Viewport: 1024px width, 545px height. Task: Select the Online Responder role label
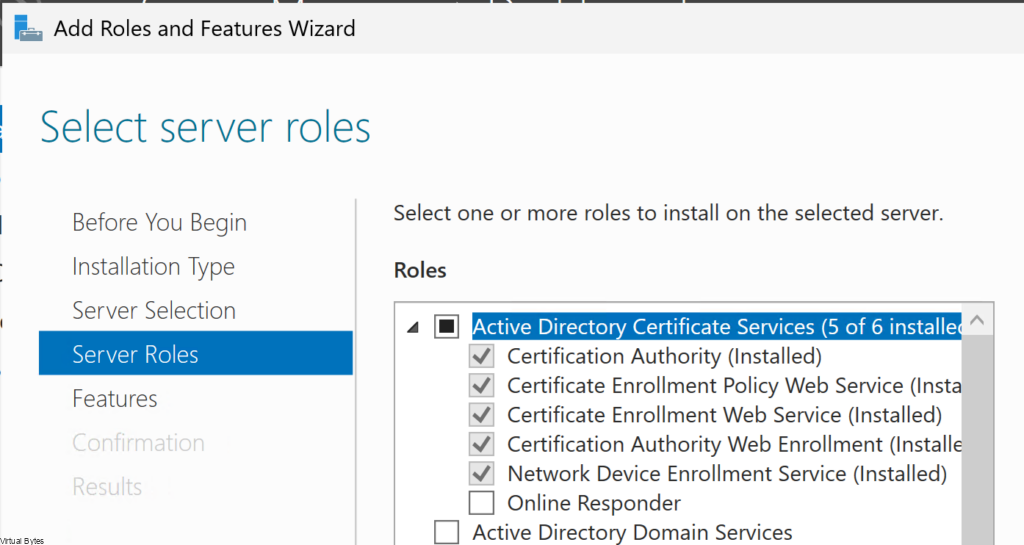click(594, 503)
